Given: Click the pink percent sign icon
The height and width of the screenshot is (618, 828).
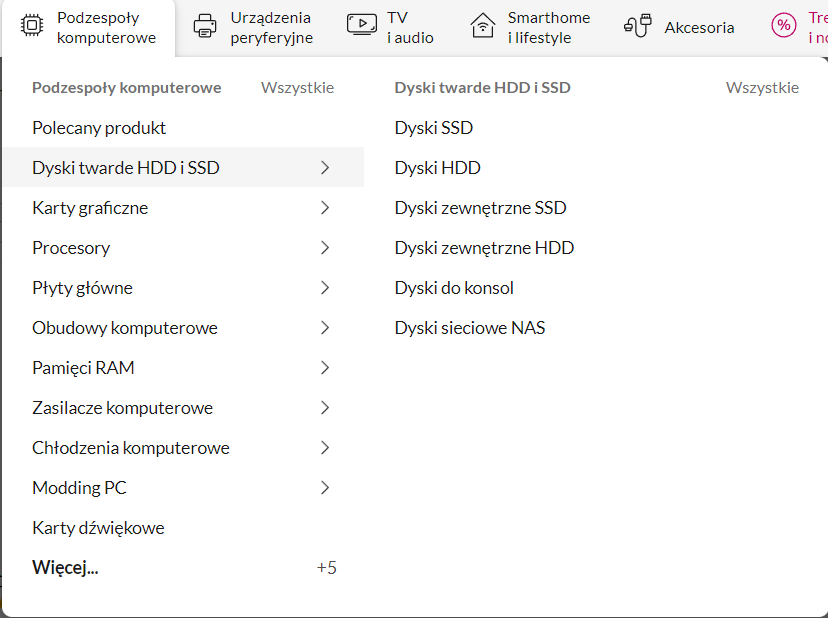Looking at the screenshot, I should [x=783, y=27].
